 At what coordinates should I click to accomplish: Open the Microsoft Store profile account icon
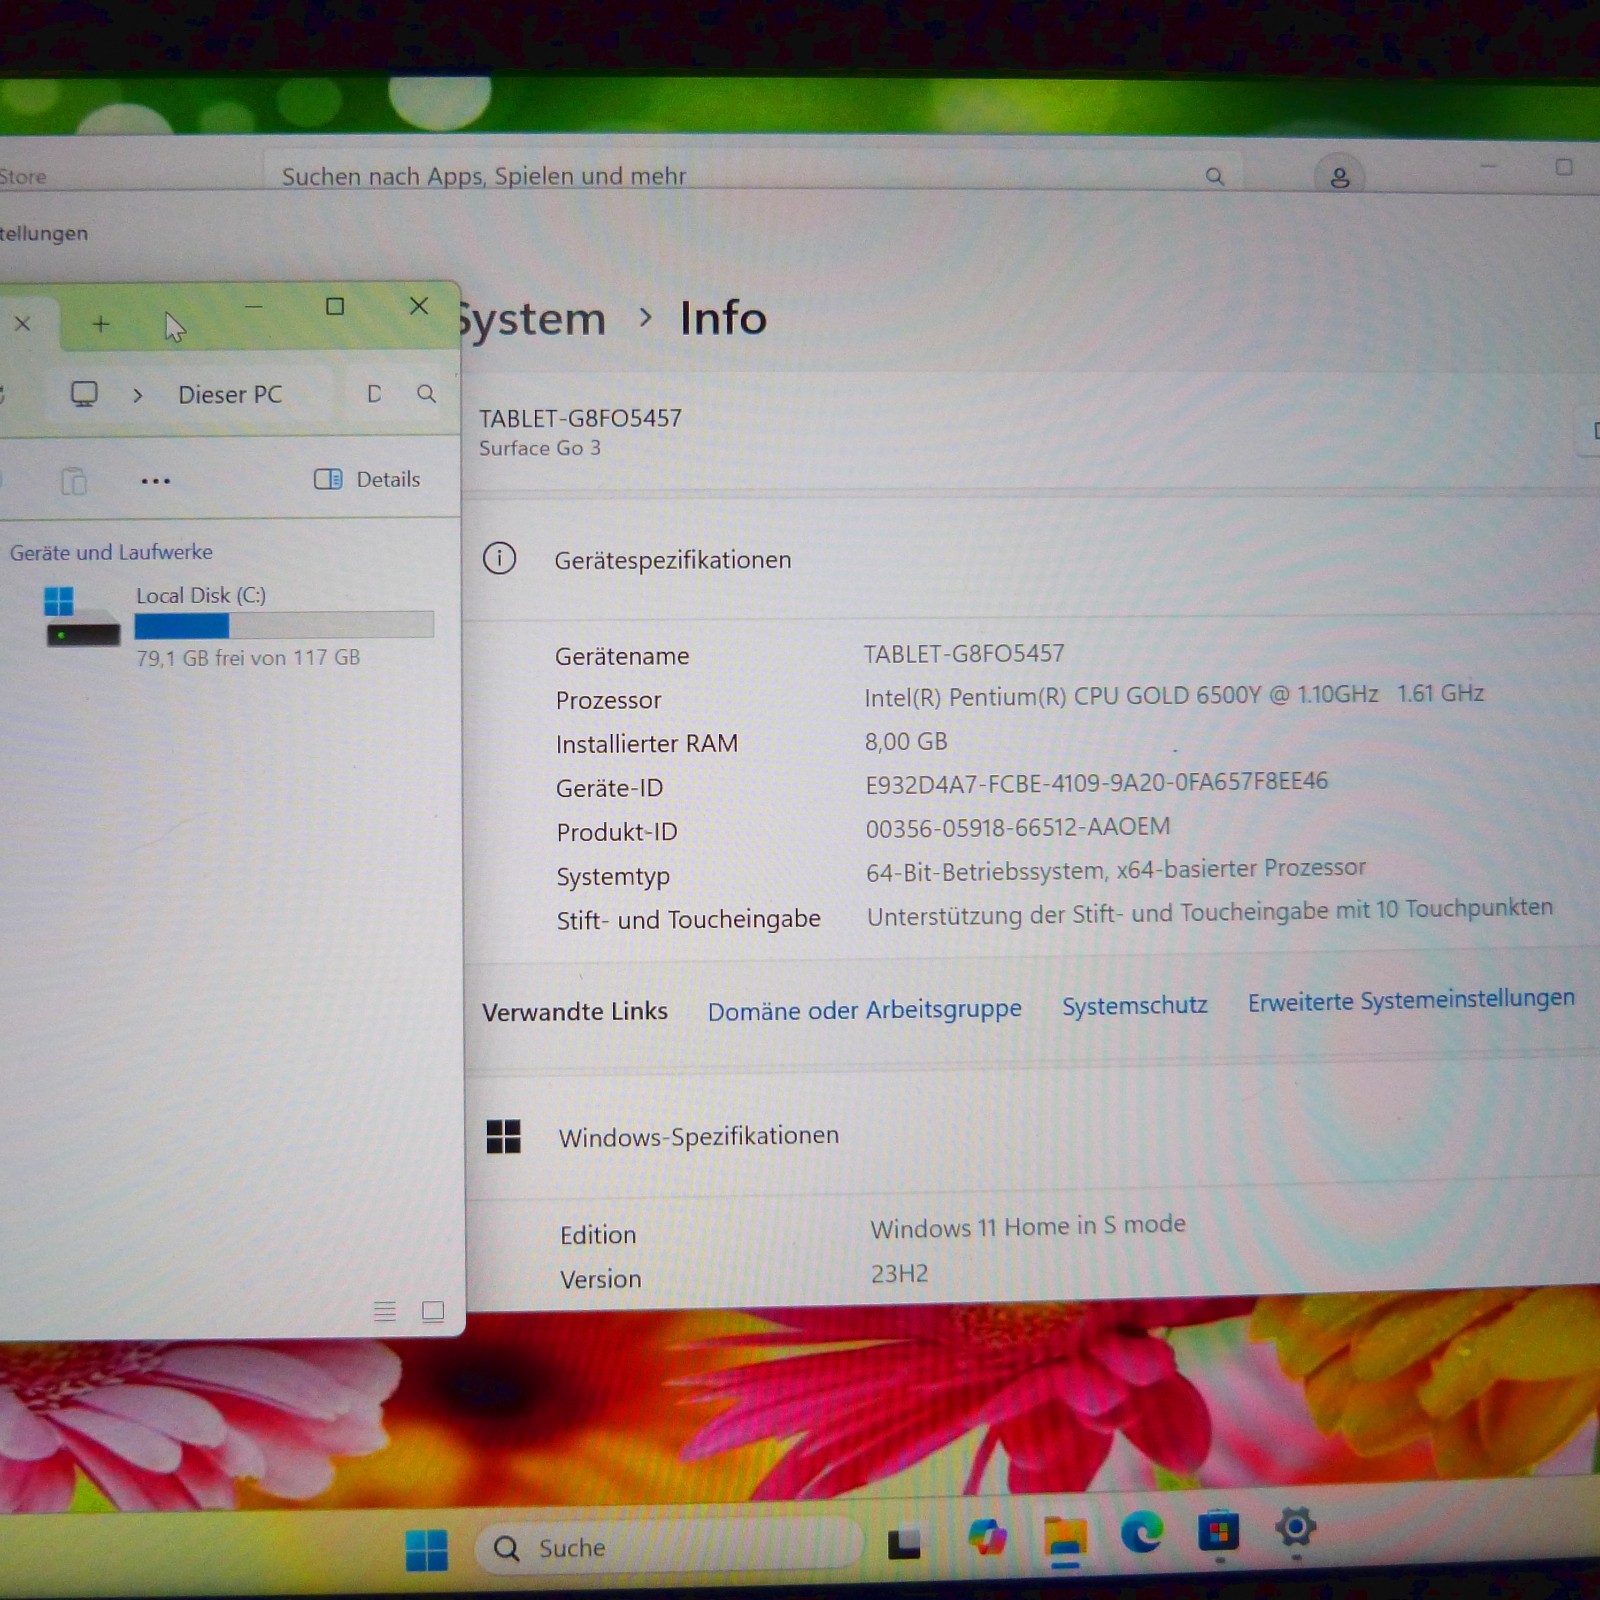1339,177
